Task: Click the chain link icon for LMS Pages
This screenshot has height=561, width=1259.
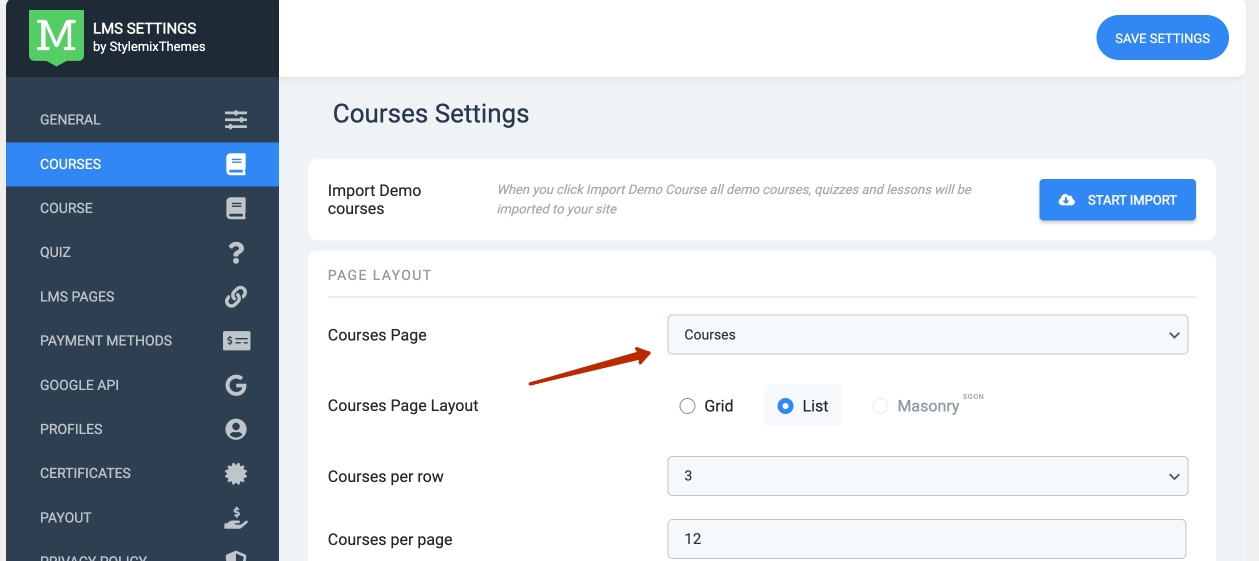Action: 236,297
